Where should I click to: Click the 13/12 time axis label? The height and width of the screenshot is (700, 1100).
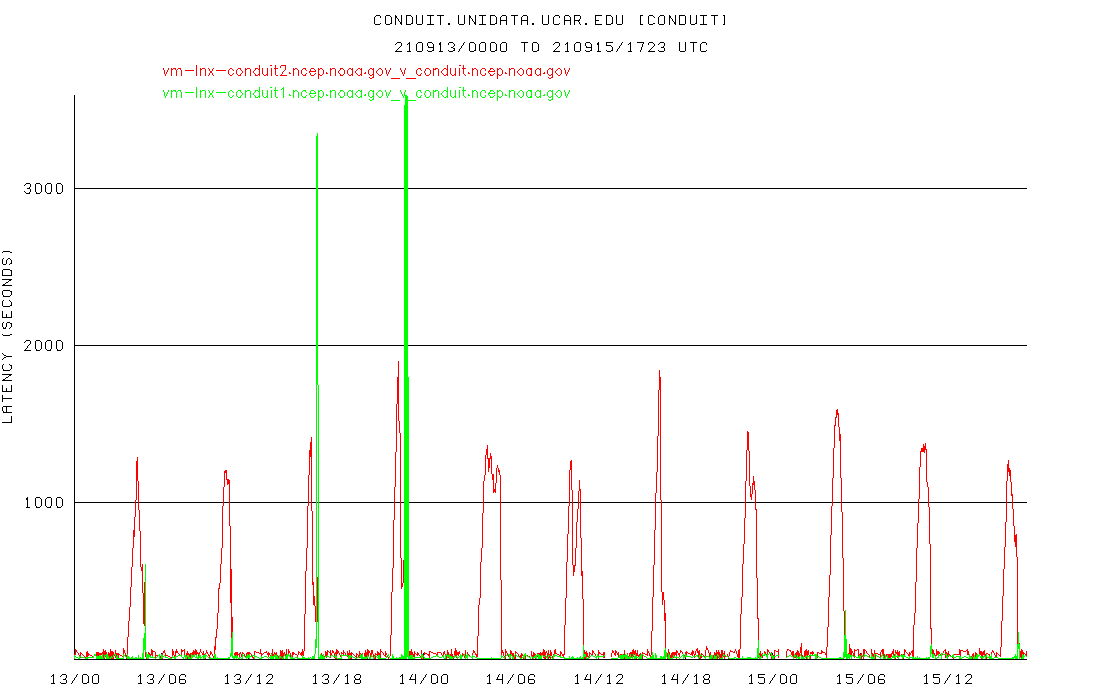pyautogui.click(x=249, y=679)
